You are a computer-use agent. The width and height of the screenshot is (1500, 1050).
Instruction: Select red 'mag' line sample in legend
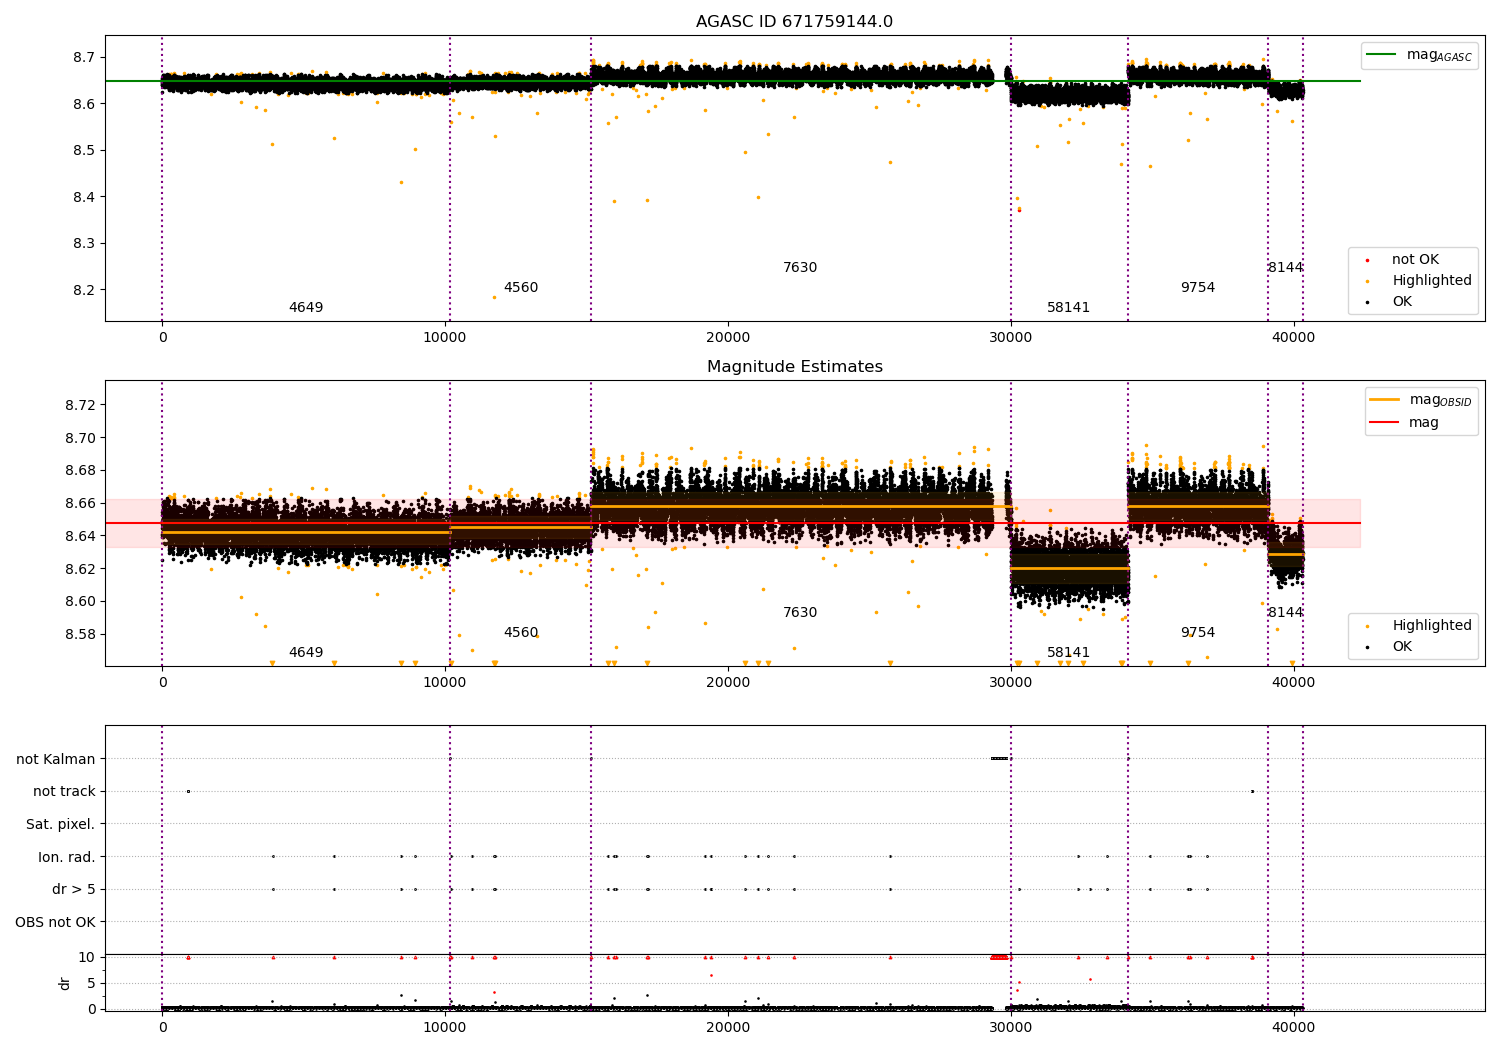[x=1385, y=422]
